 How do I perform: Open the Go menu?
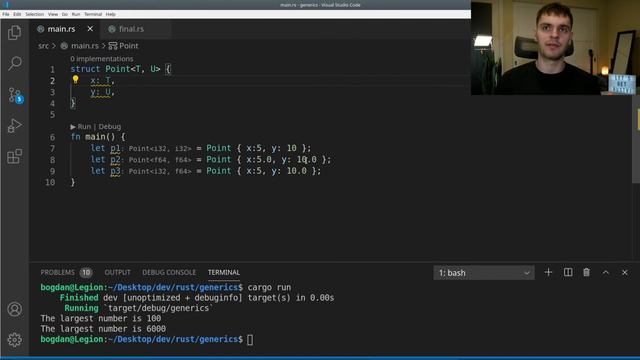[x=65, y=14]
